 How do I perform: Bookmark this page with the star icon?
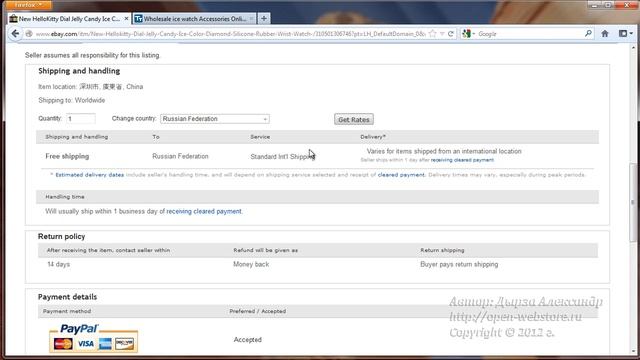tap(433, 34)
